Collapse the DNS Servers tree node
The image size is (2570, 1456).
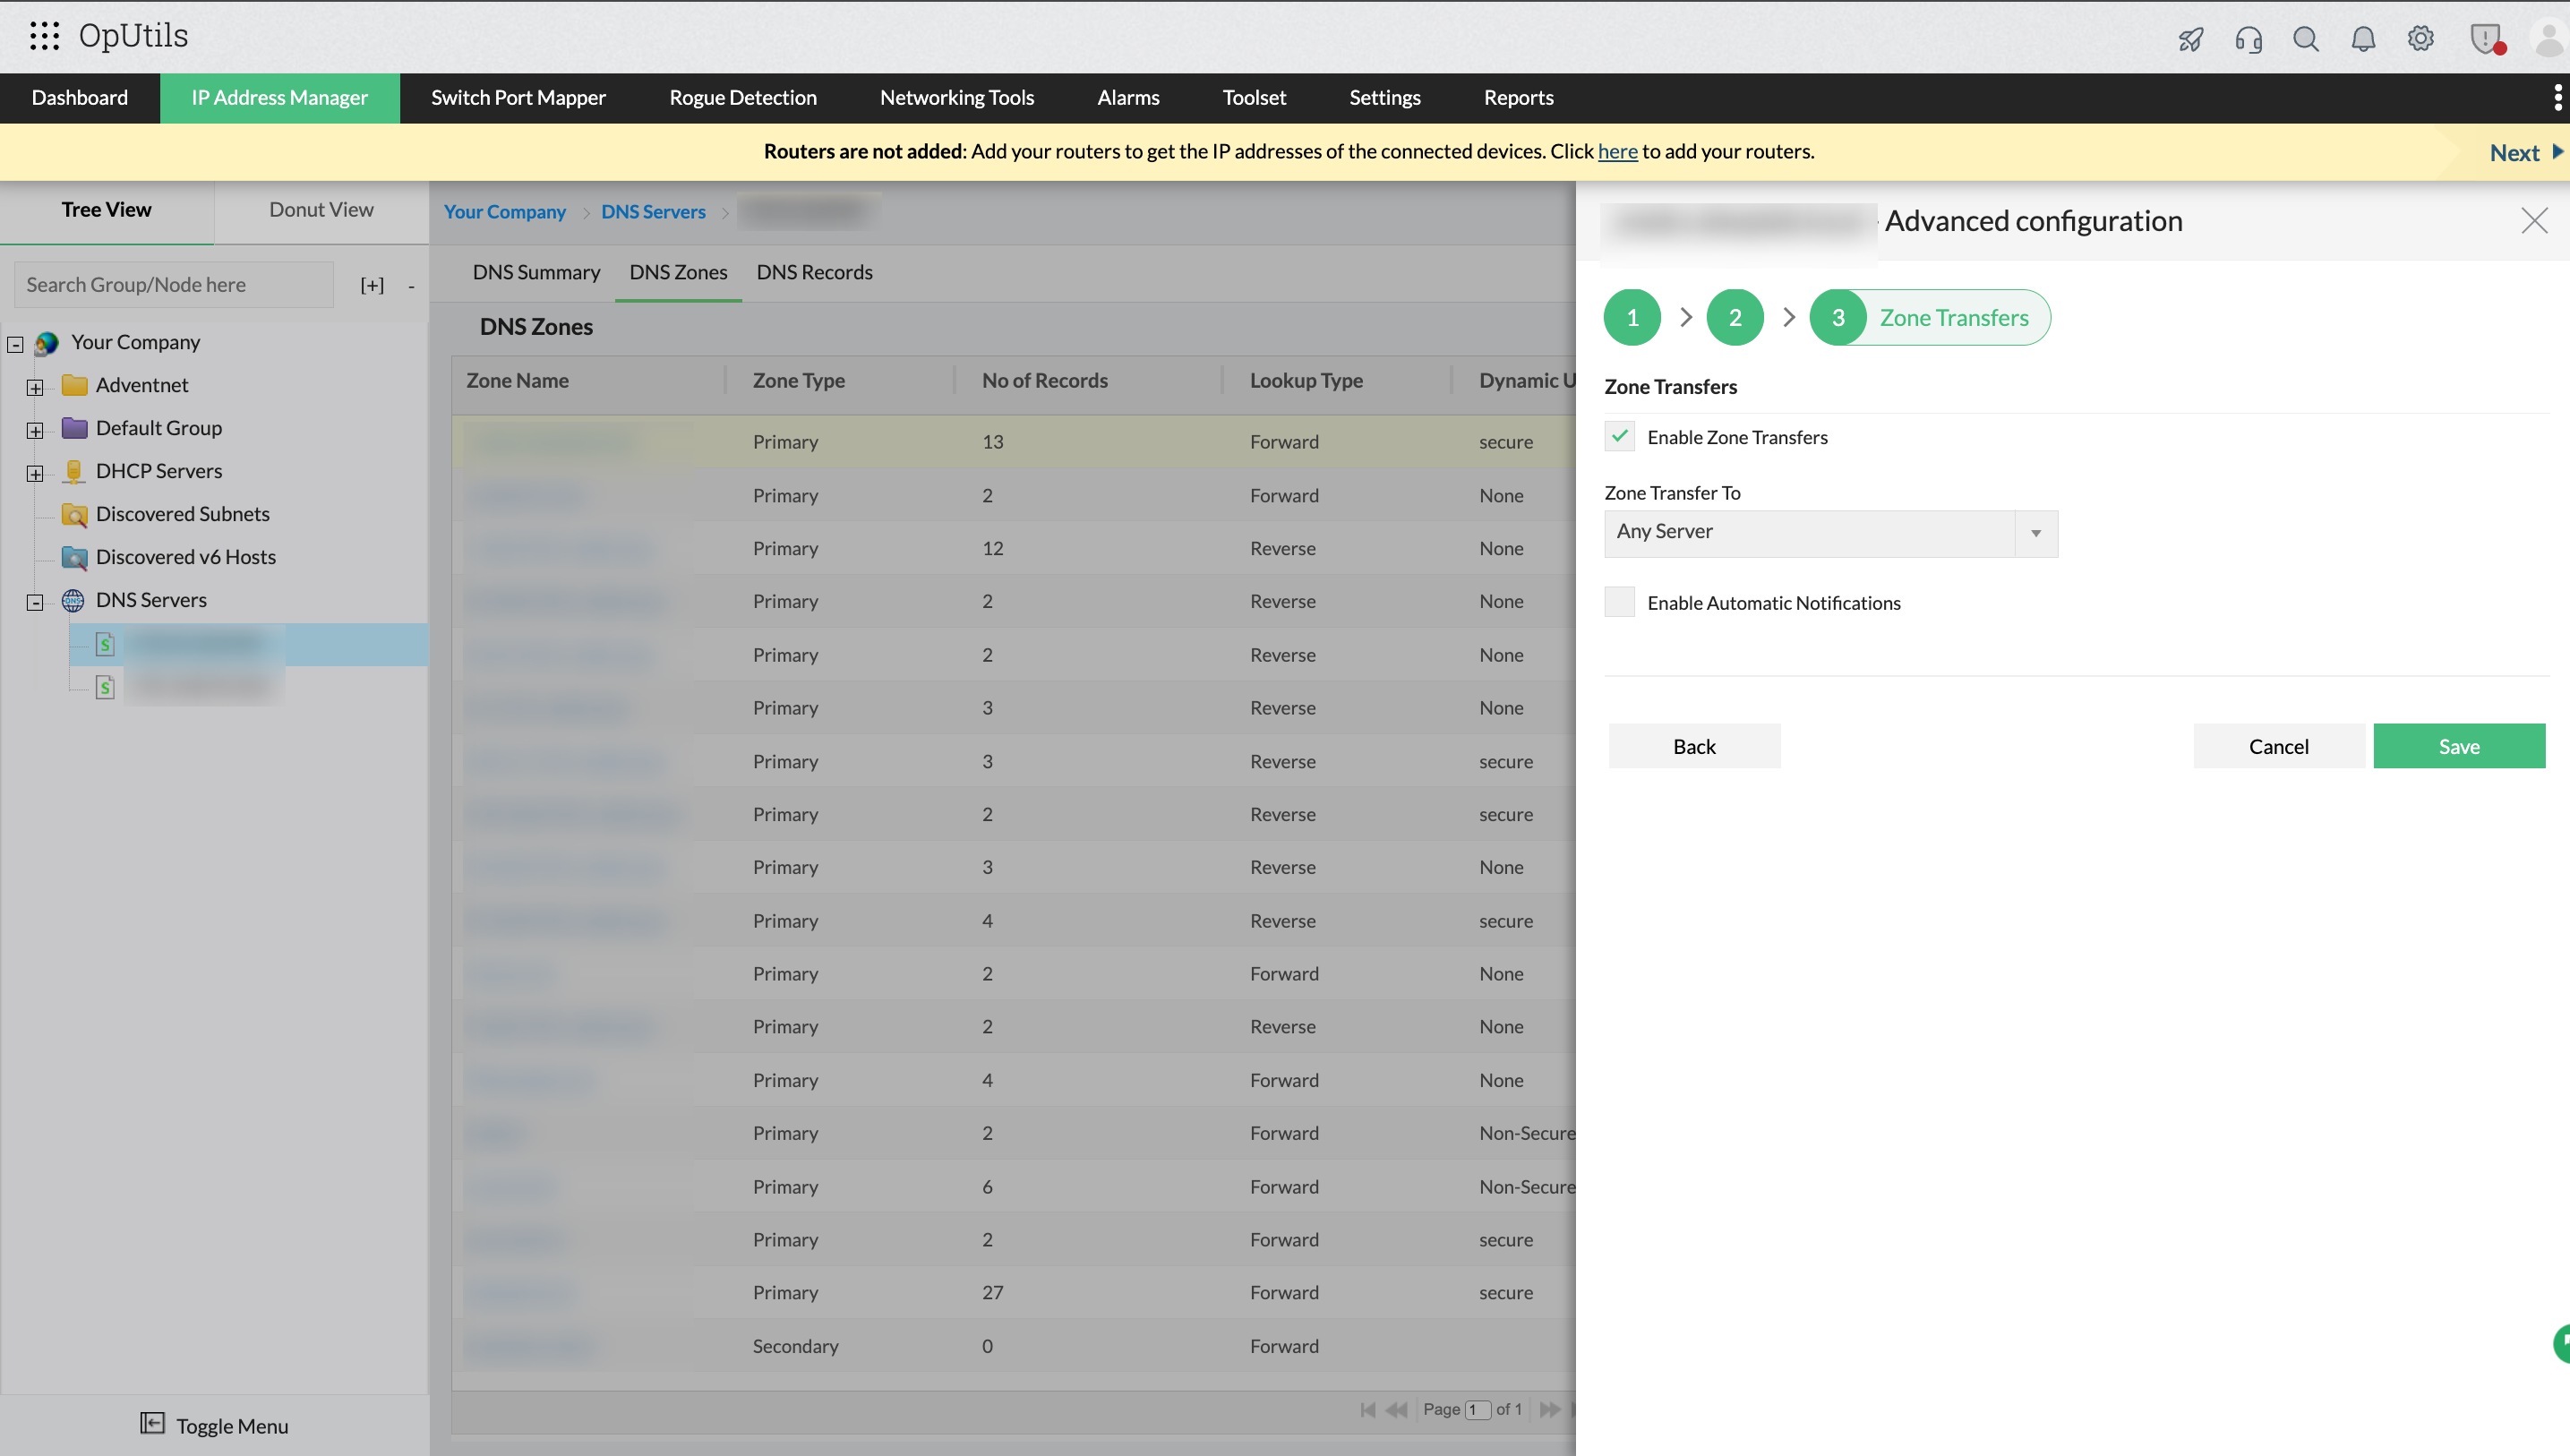35,602
